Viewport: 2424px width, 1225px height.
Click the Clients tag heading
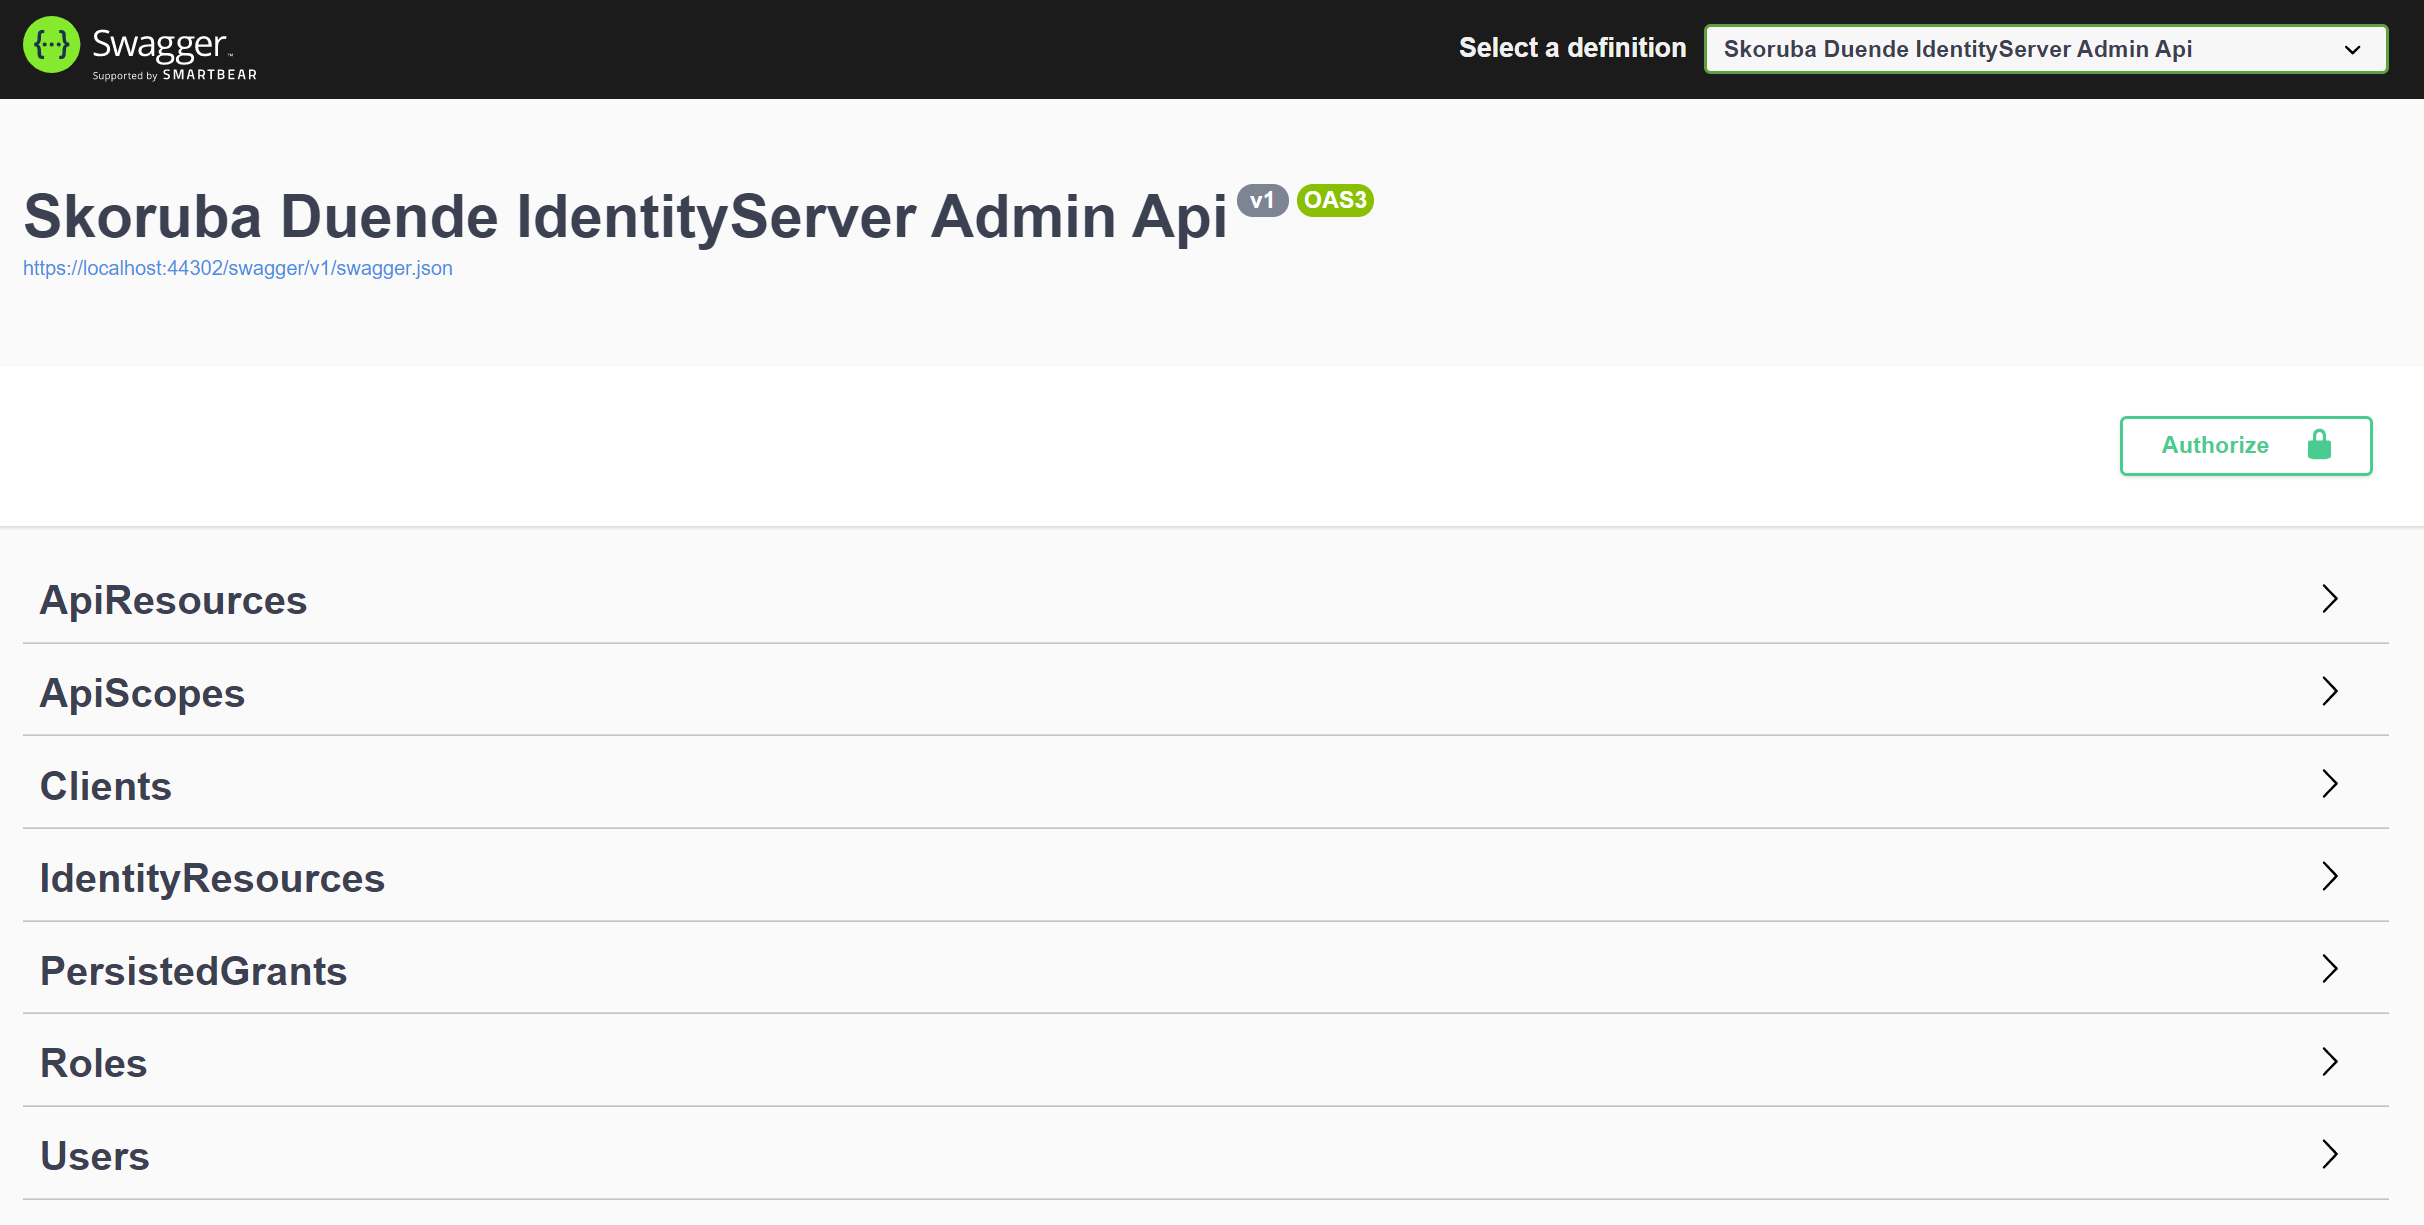[x=106, y=786]
